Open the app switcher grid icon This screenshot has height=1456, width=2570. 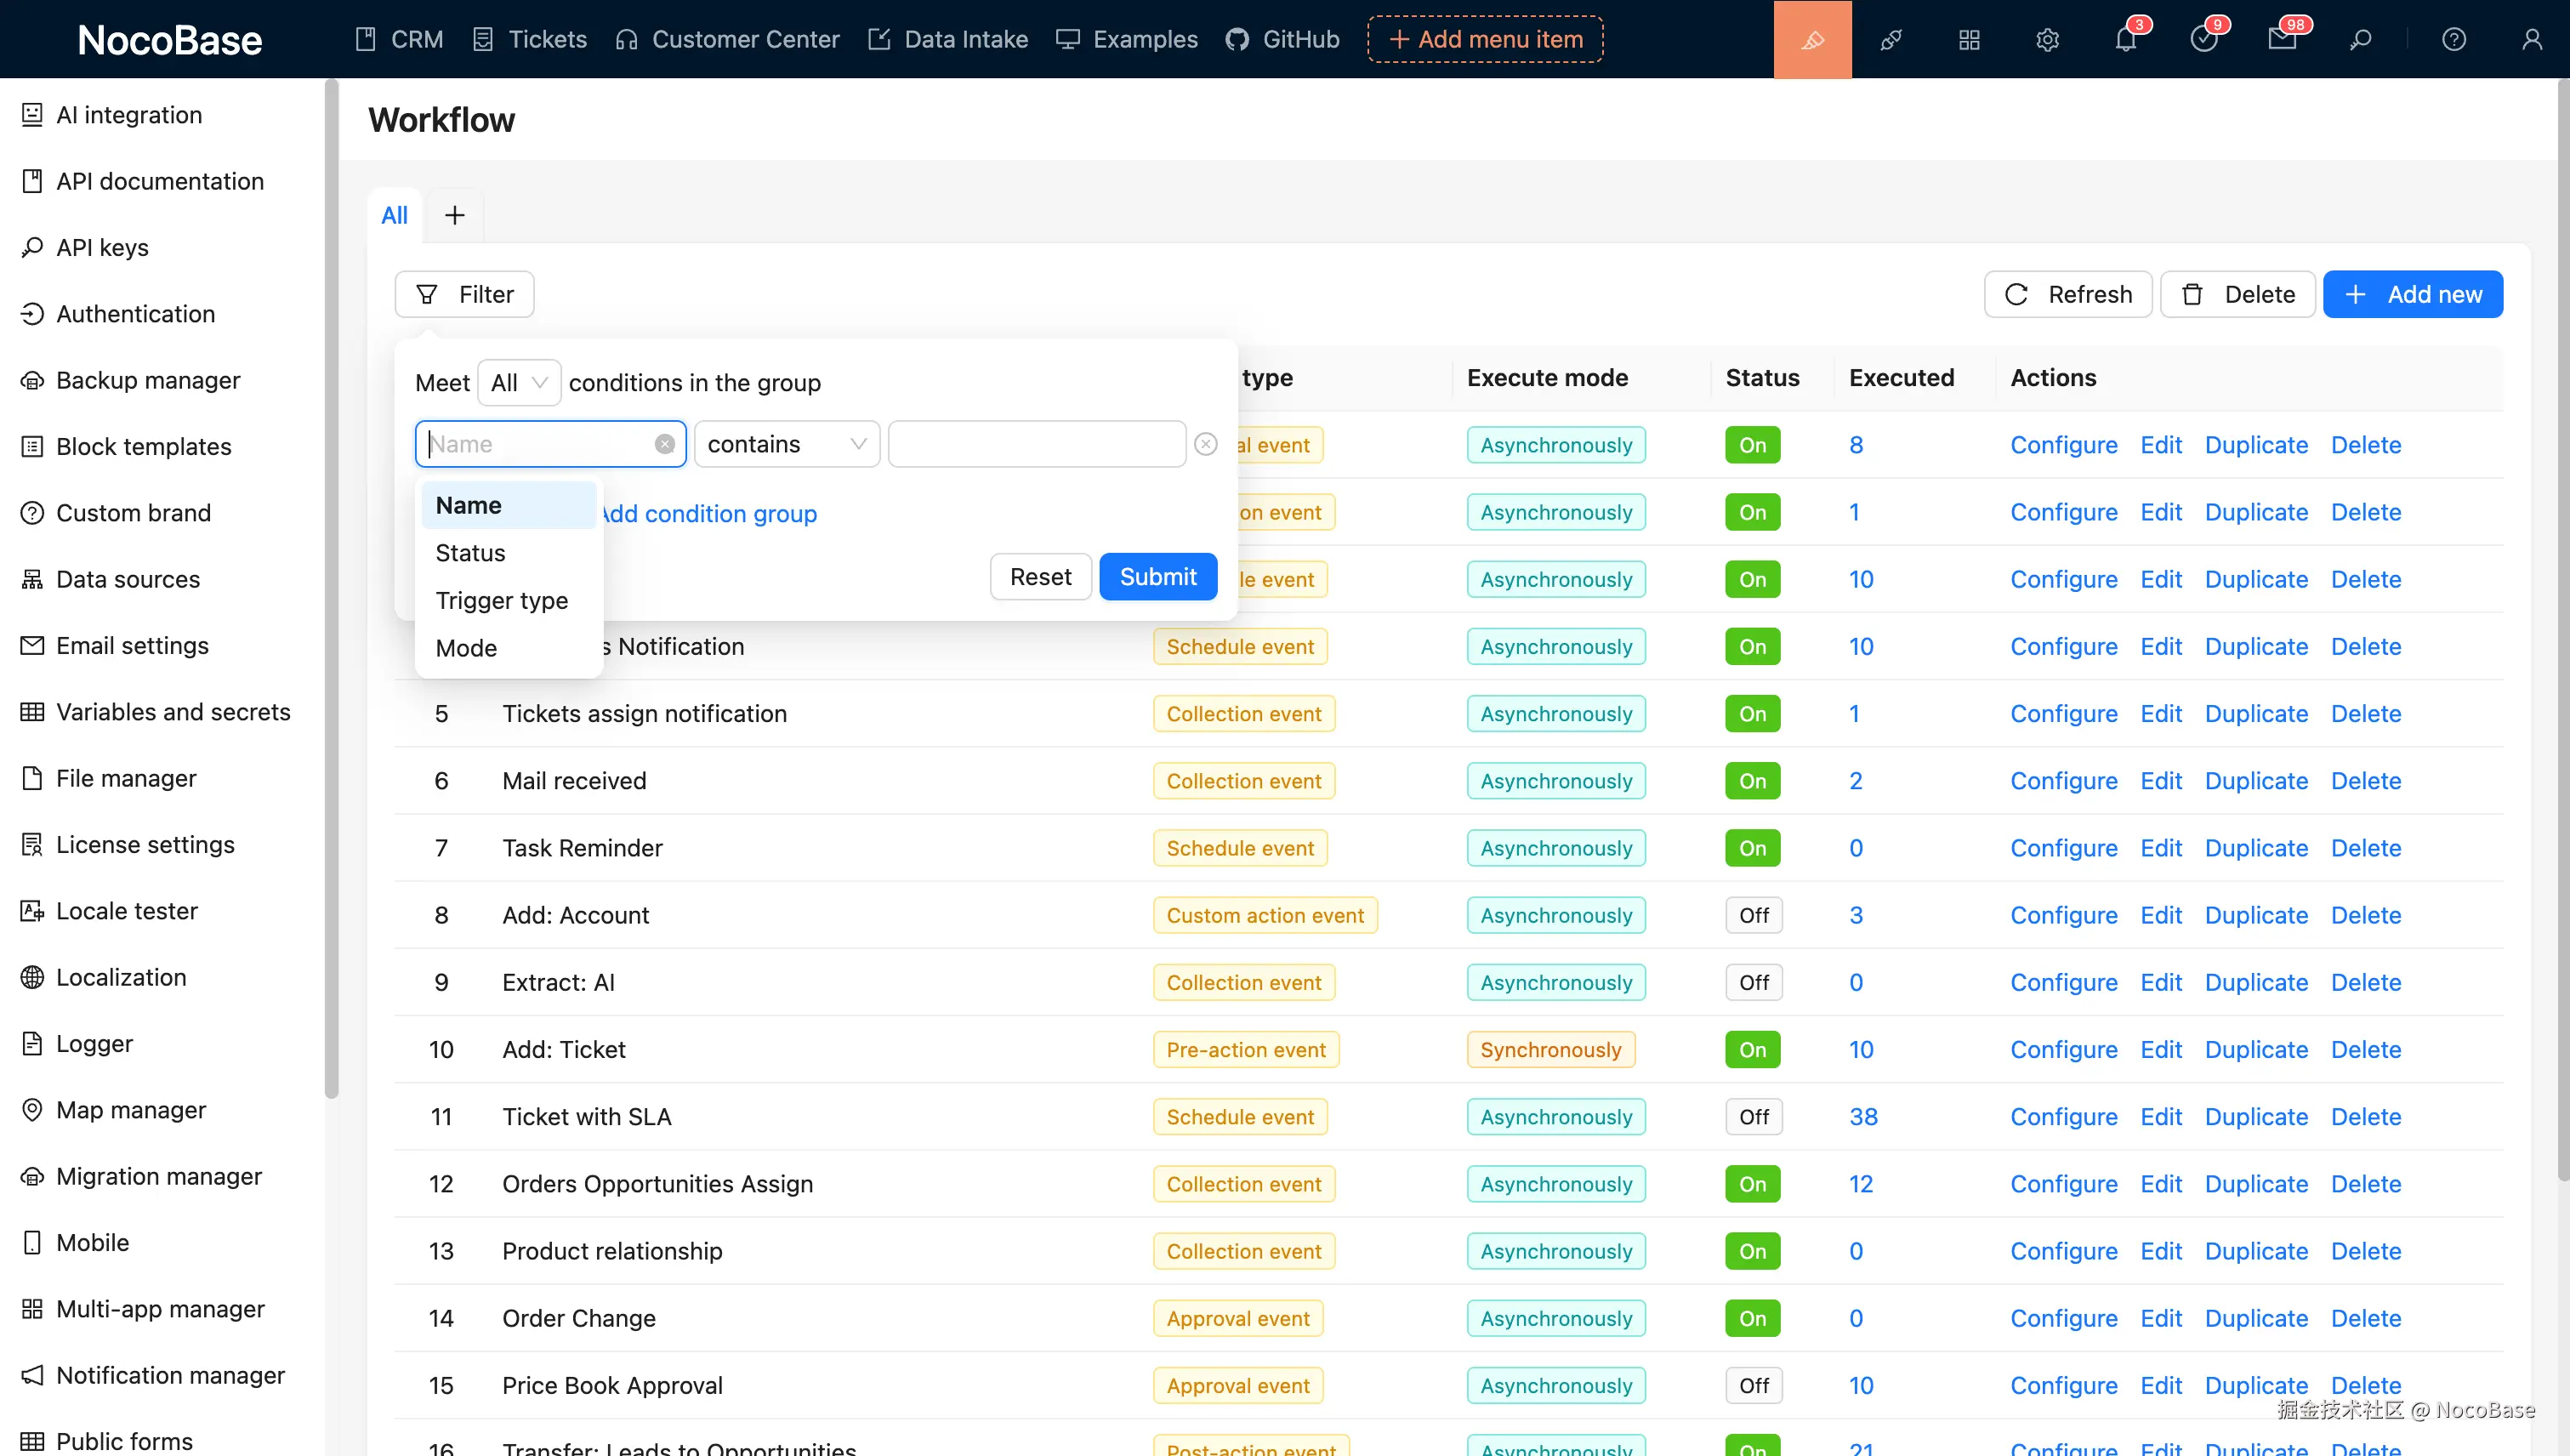tap(1968, 39)
